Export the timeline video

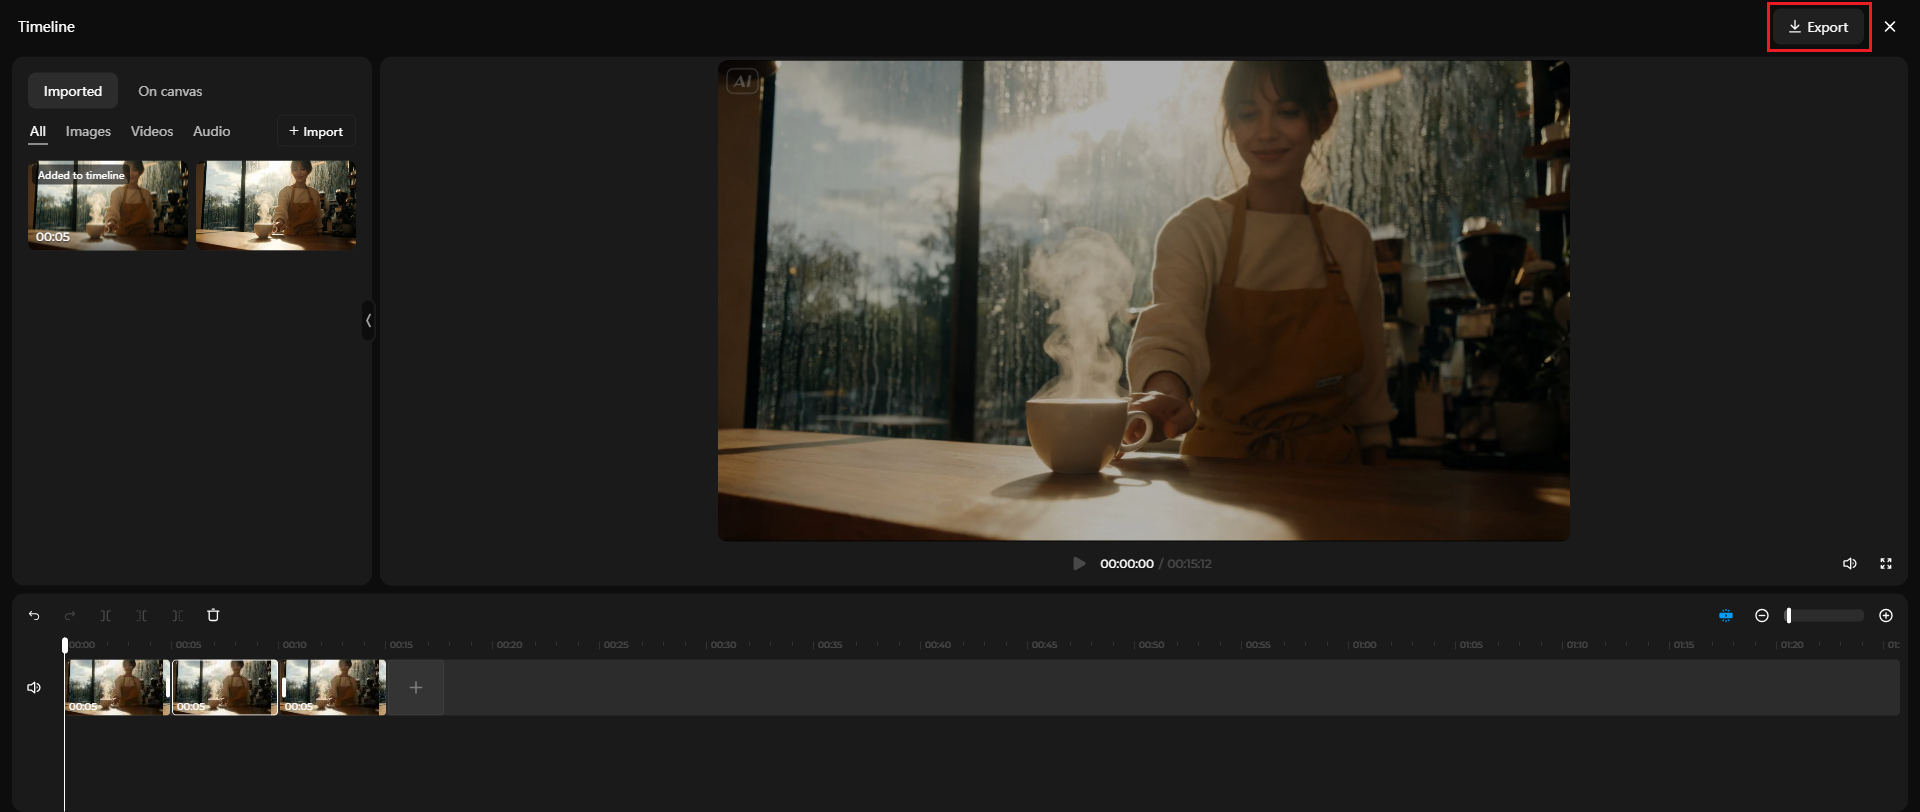[1818, 27]
